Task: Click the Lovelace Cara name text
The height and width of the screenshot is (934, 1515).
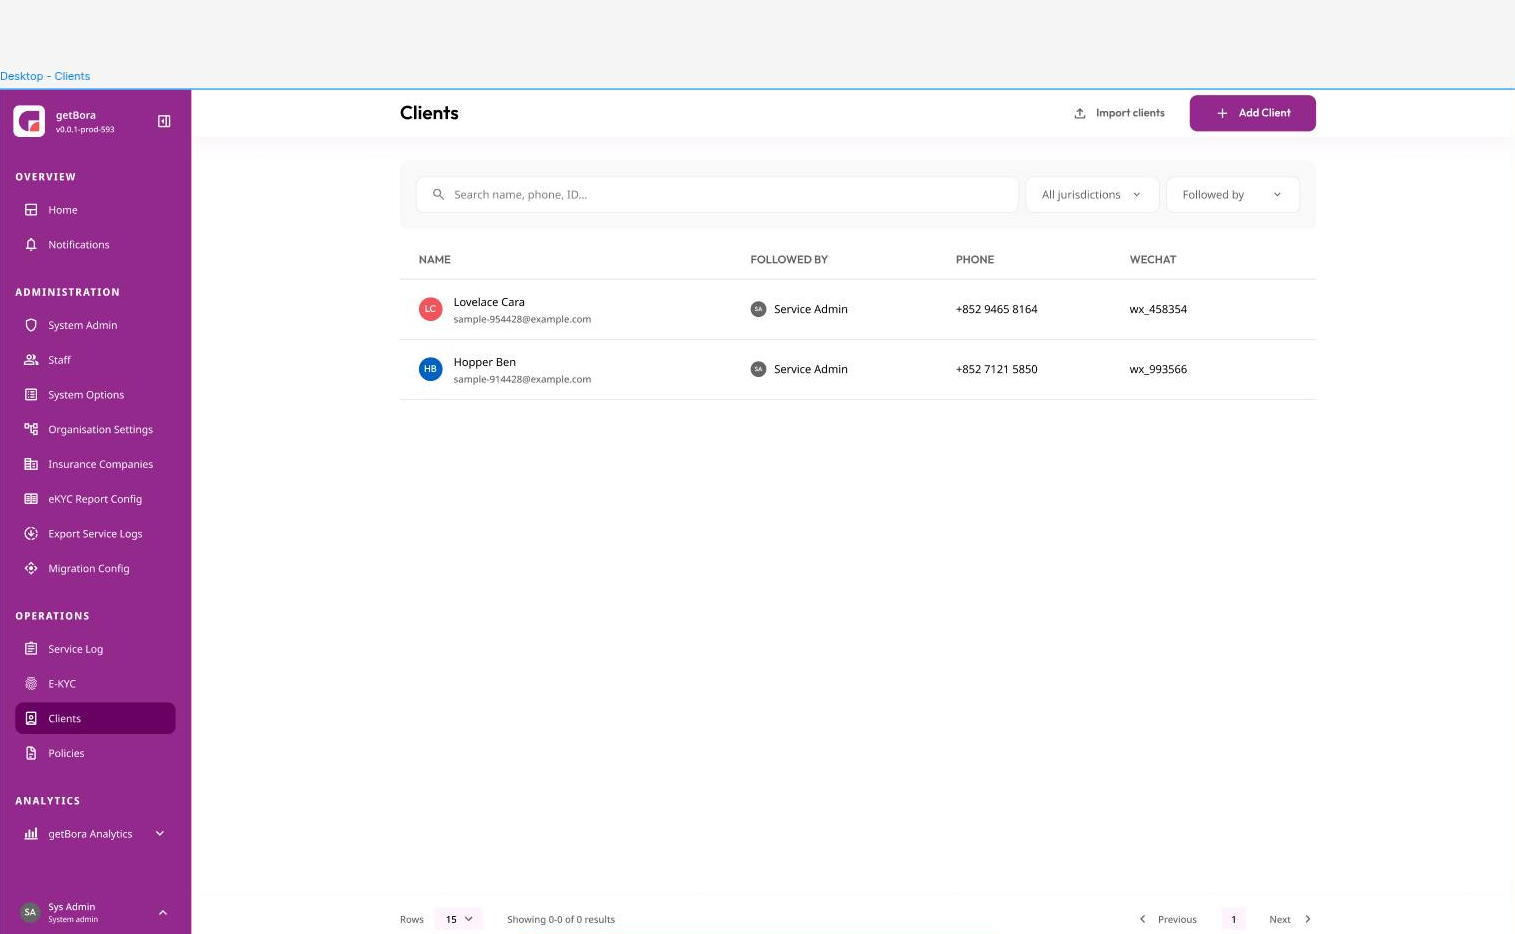Action: coord(489,302)
